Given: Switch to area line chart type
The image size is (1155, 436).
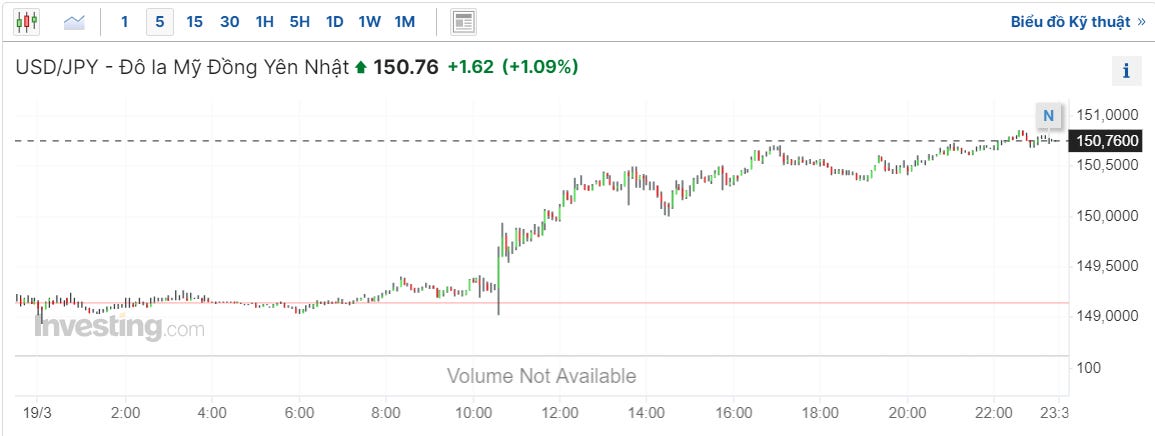Looking at the screenshot, I should 75,21.
